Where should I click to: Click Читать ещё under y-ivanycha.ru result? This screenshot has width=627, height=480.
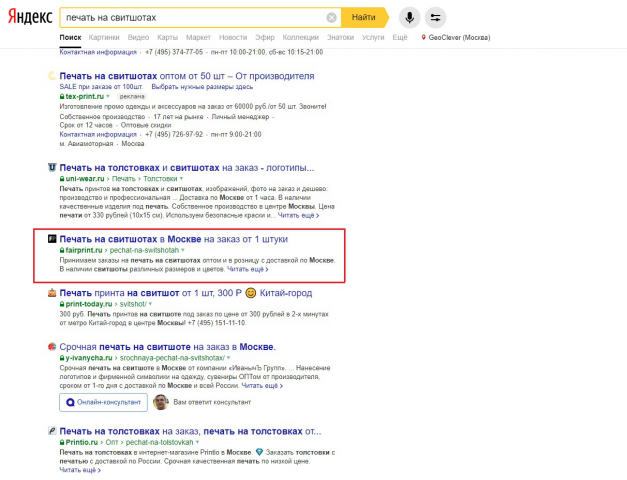click(x=262, y=386)
